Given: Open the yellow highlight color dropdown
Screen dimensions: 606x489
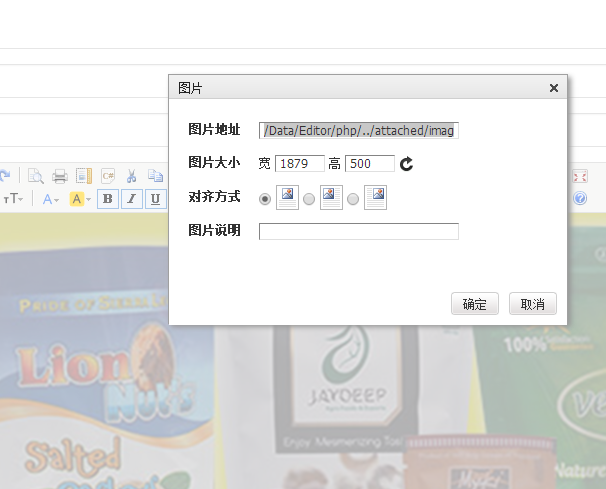Looking at the screenshot, I should [81, 199].
